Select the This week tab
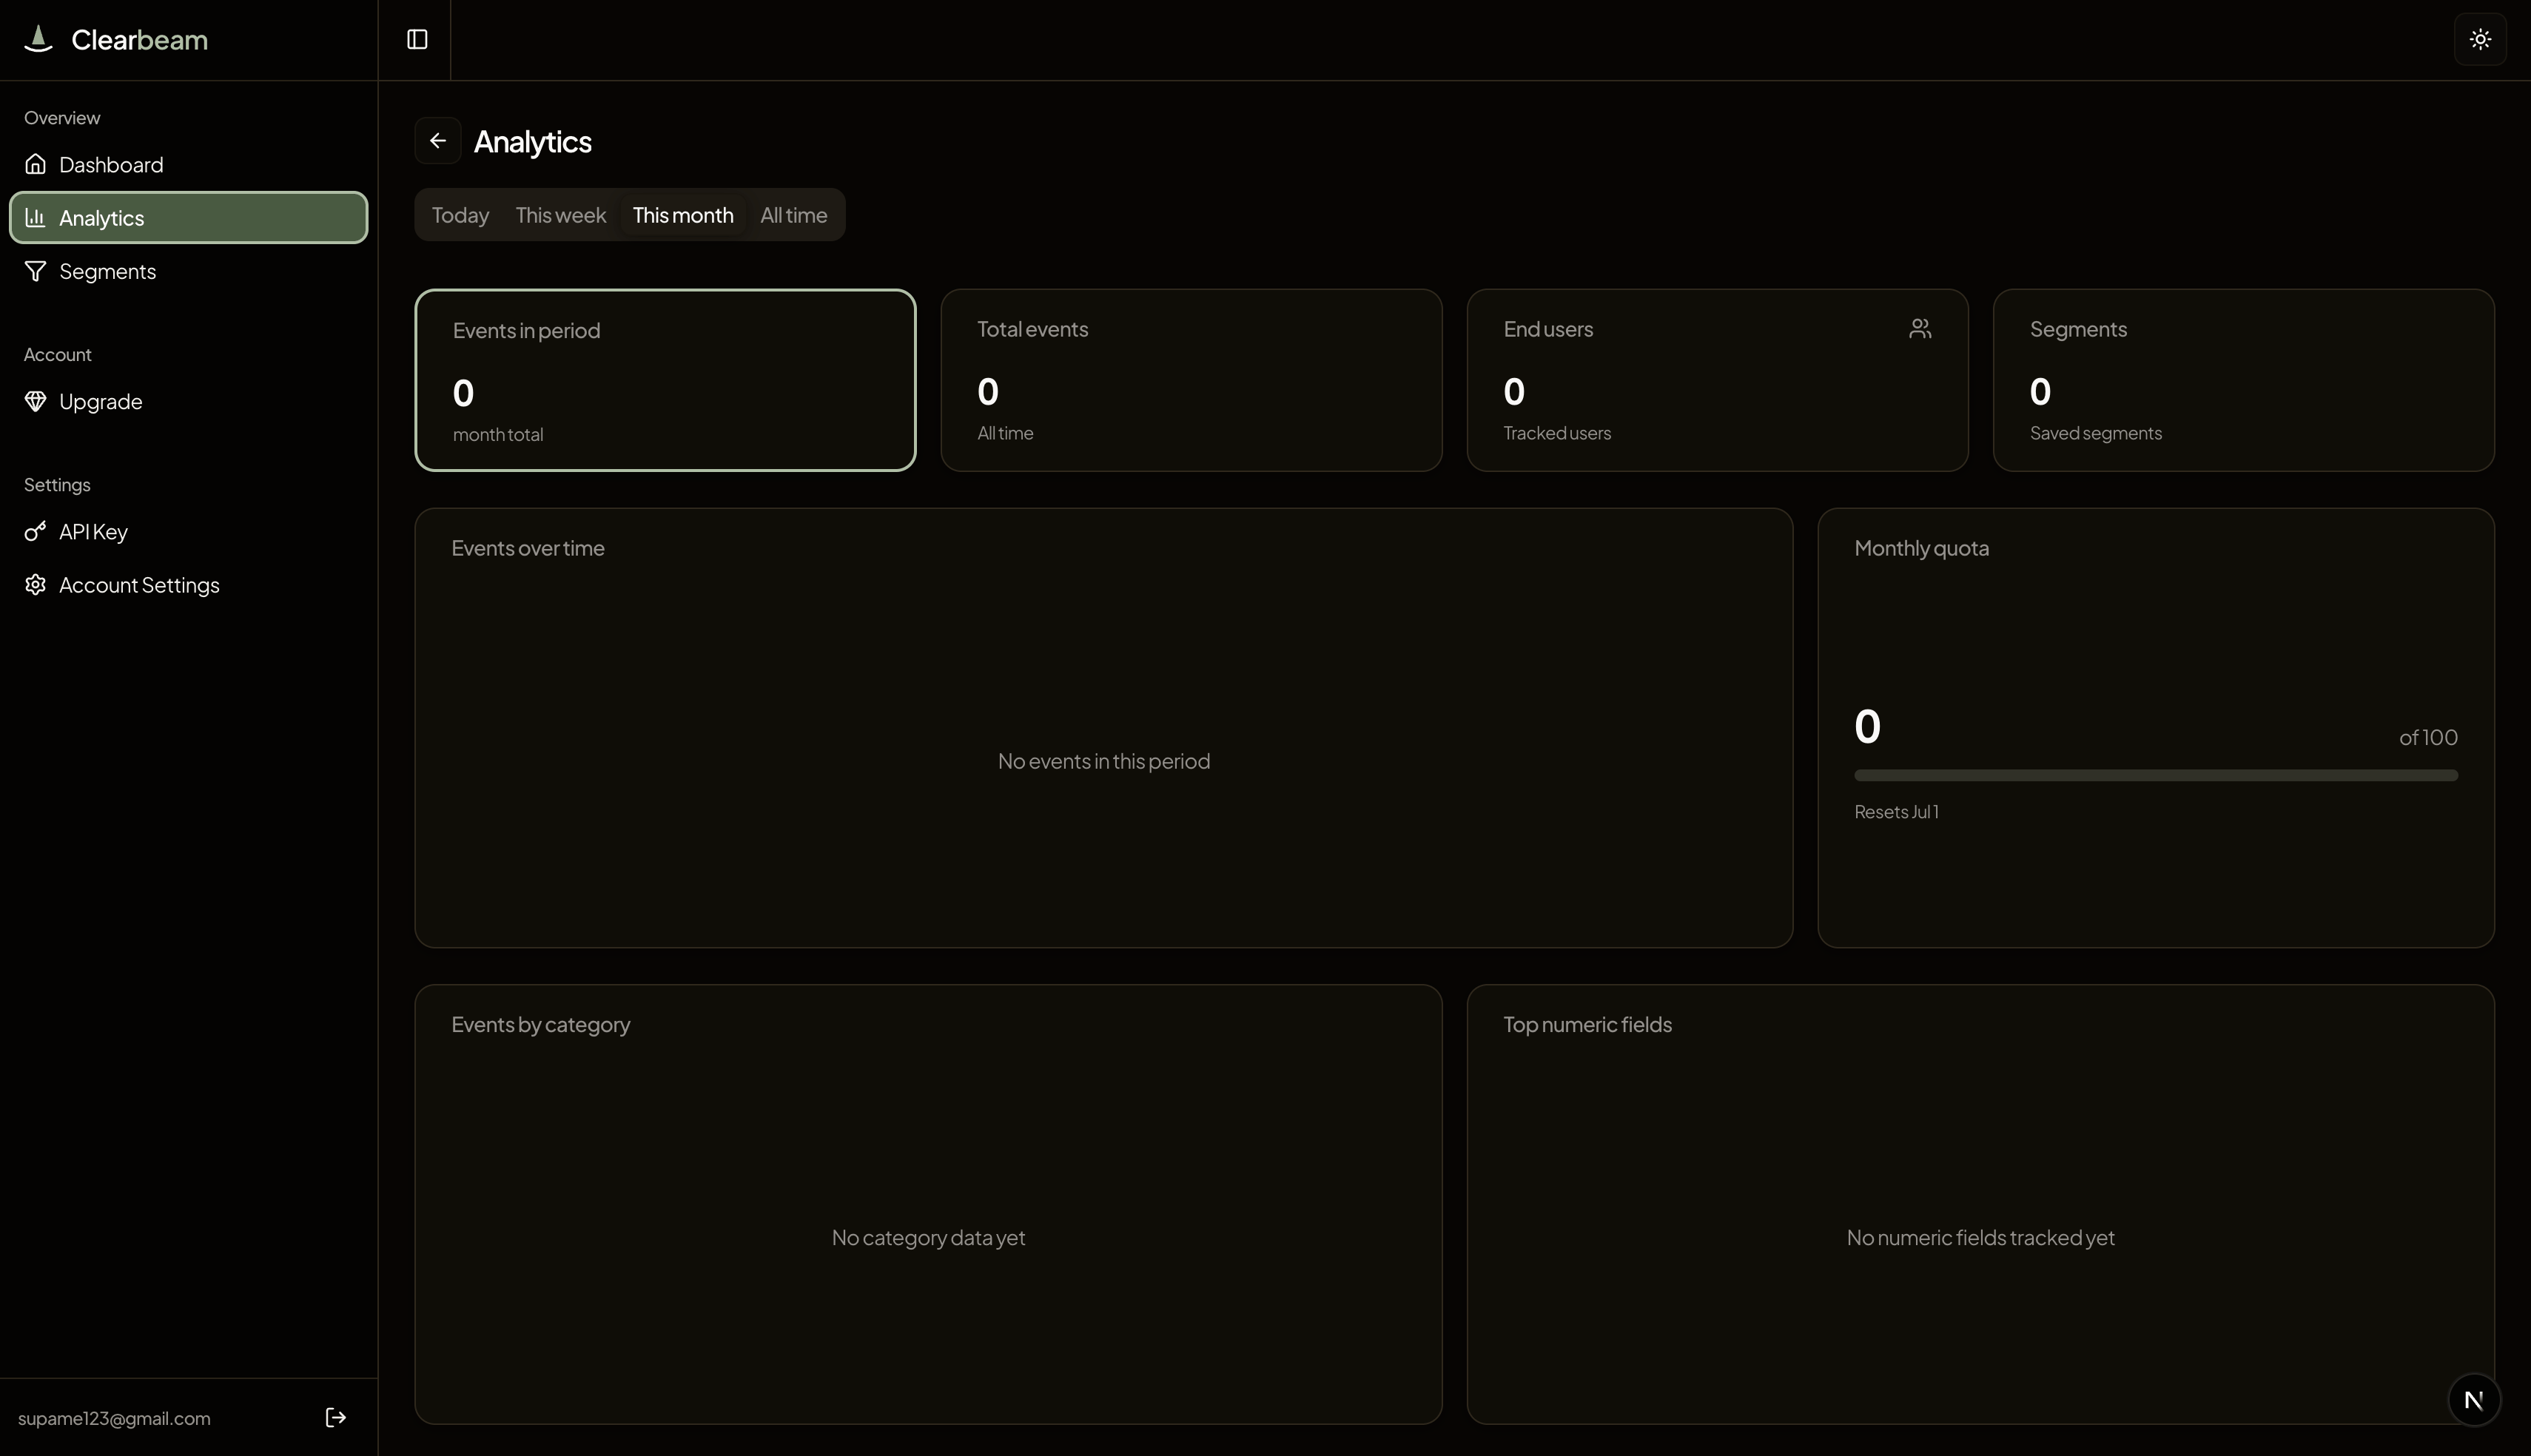The image size is (2531, 1456). tap(561, 215)
